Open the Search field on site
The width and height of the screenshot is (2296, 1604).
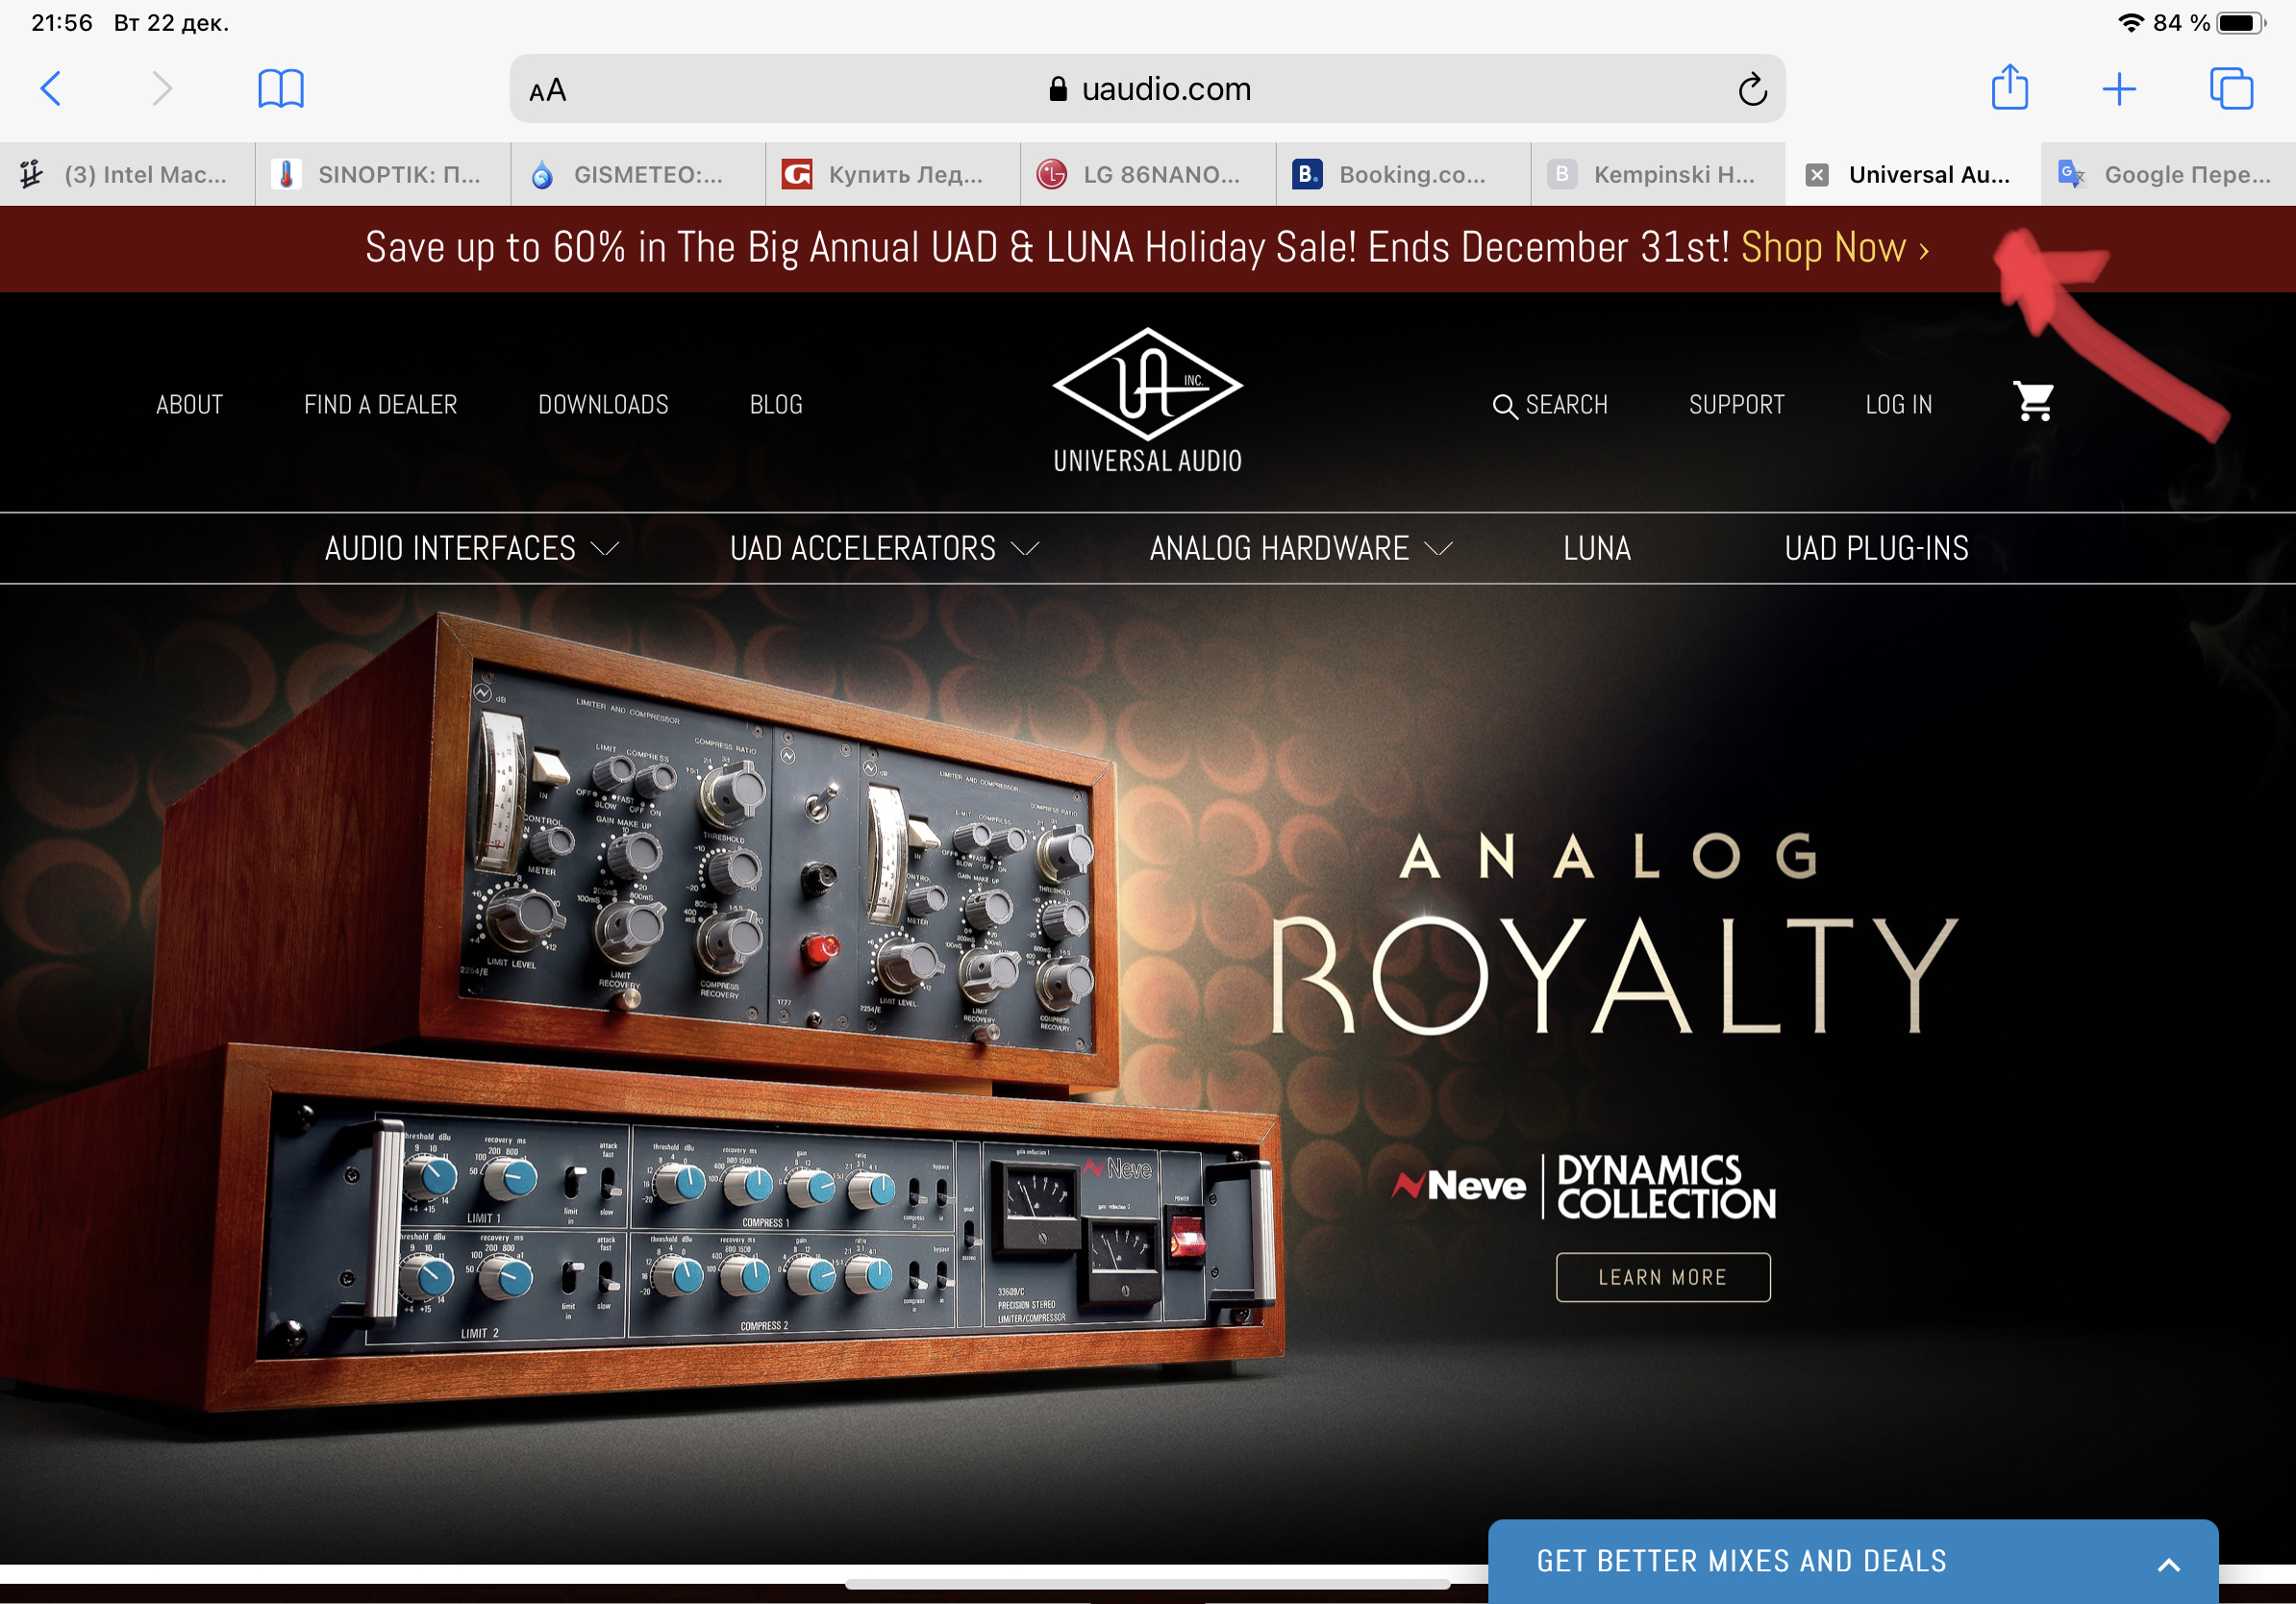(x=1549, y=405)
